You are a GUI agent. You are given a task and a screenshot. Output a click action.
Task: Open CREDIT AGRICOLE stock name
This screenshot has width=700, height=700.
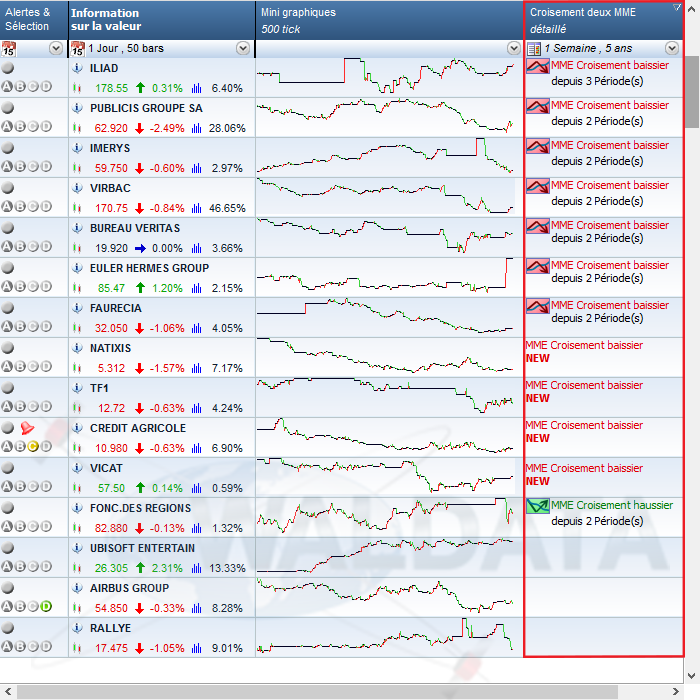138,428
